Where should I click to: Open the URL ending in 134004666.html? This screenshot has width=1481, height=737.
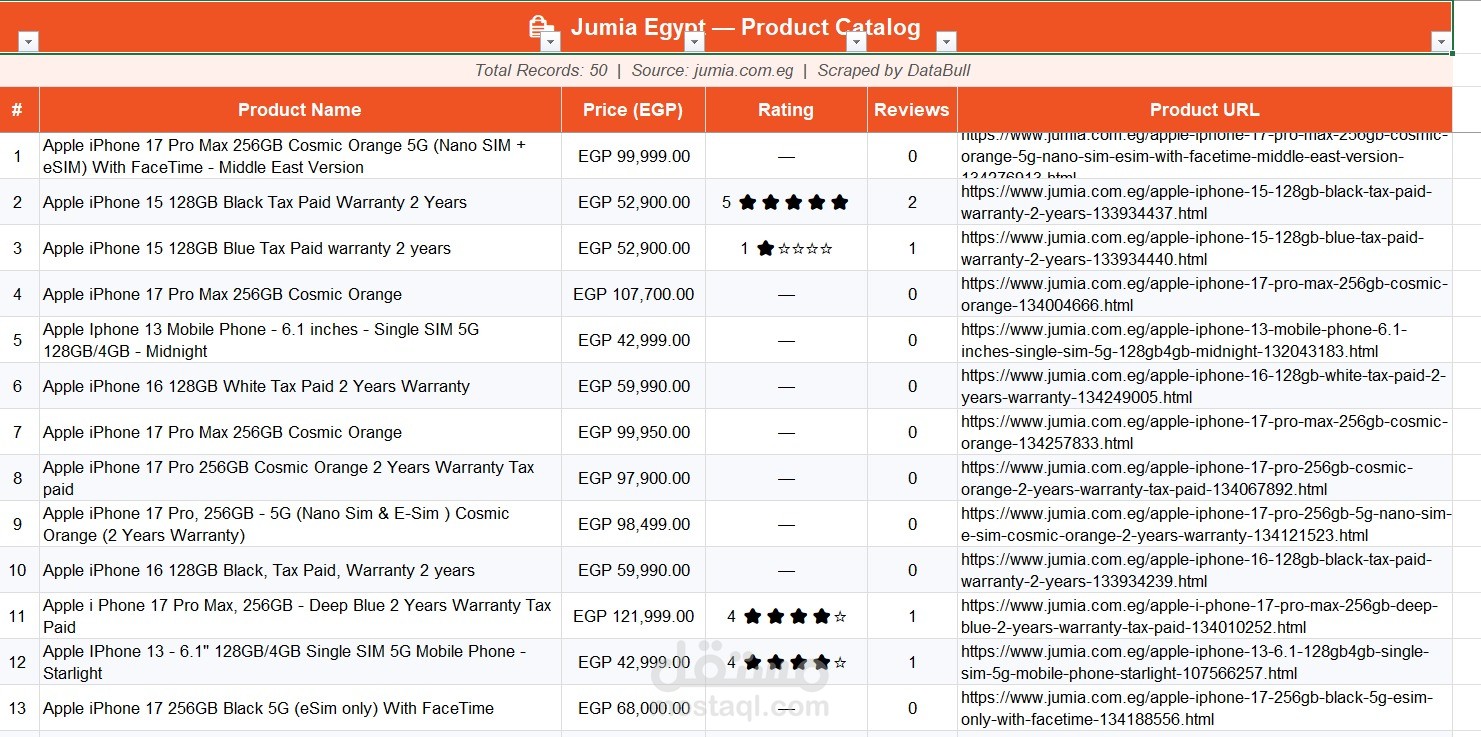(x=1204, y=294)
